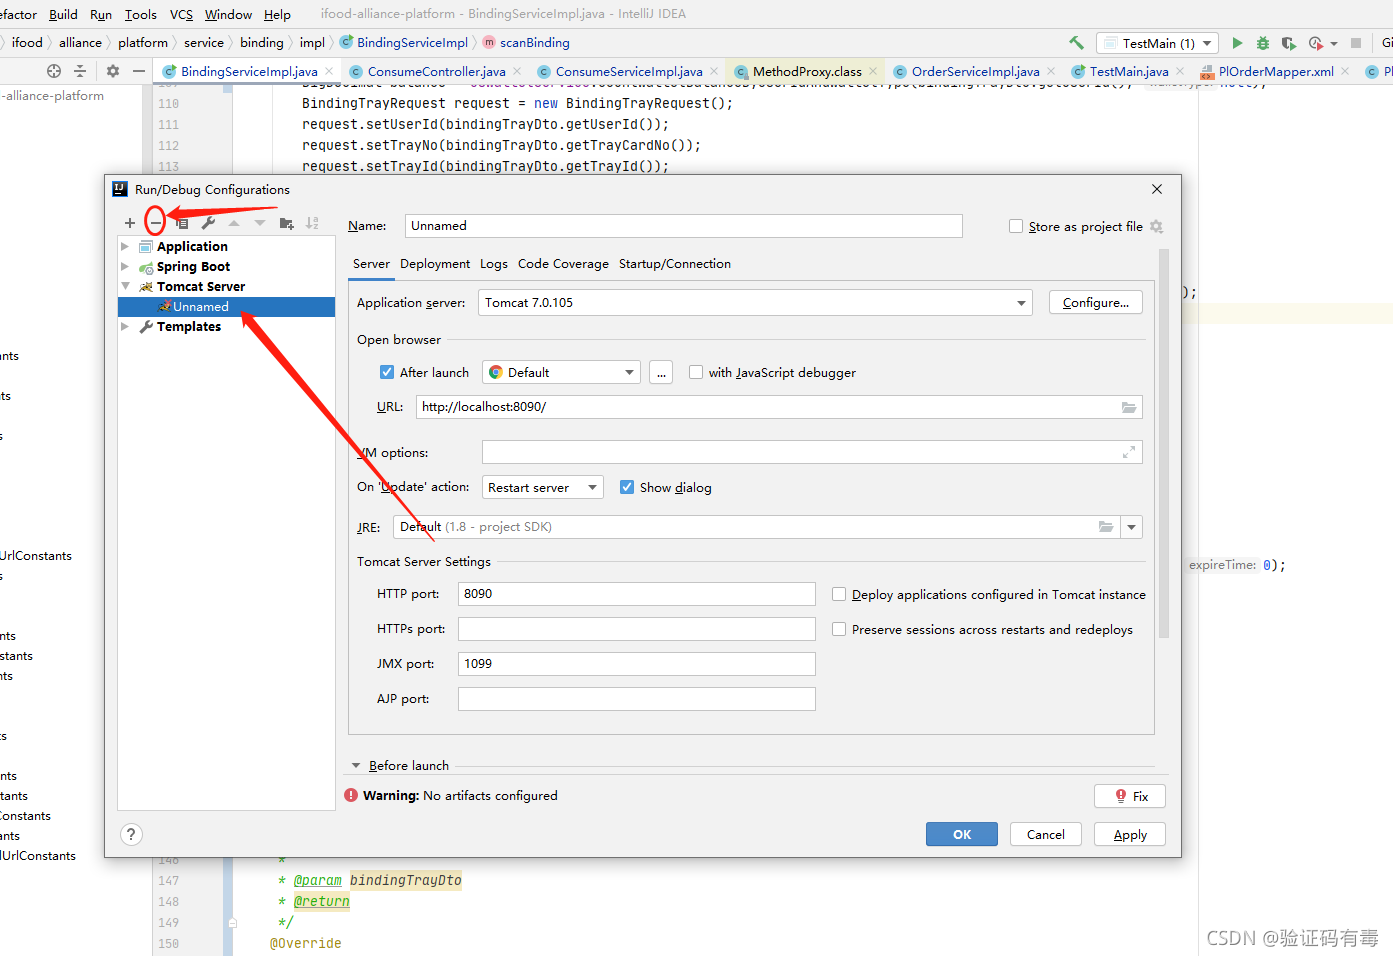Click the locate target icon in the project panel
The height and width of the screenshot is (956, 1393).
pyautogui.click(x=54, y=71)
